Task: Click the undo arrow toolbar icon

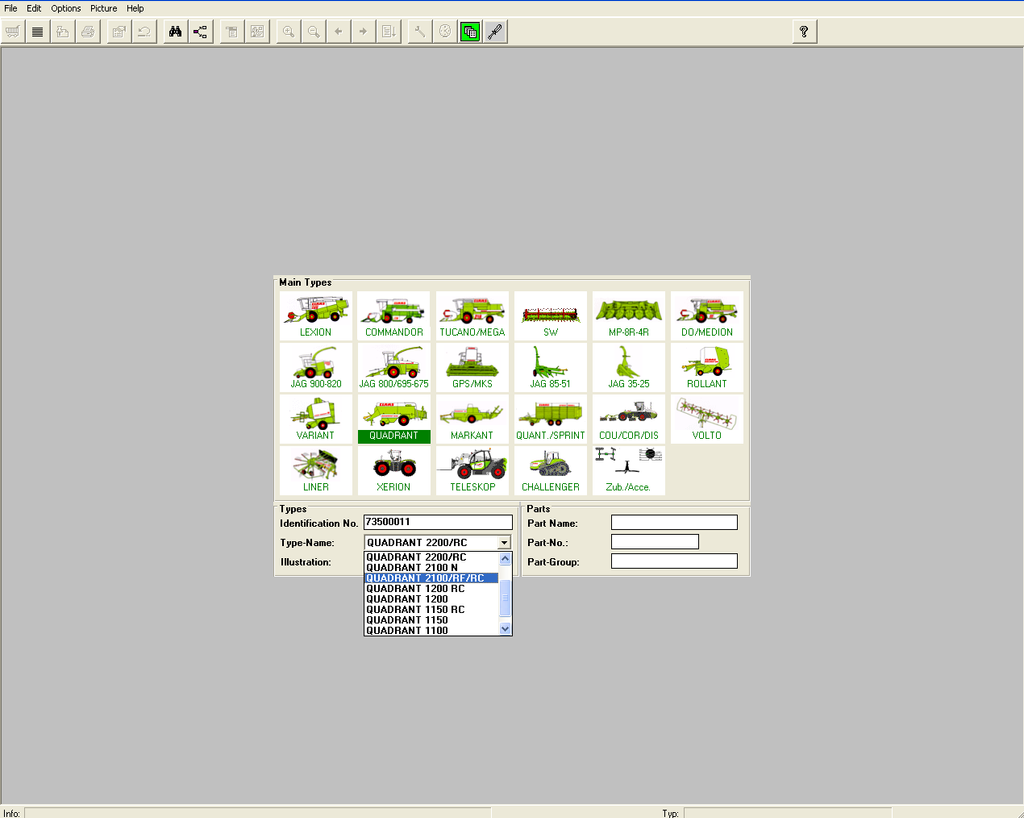Action: coord(144,31)
